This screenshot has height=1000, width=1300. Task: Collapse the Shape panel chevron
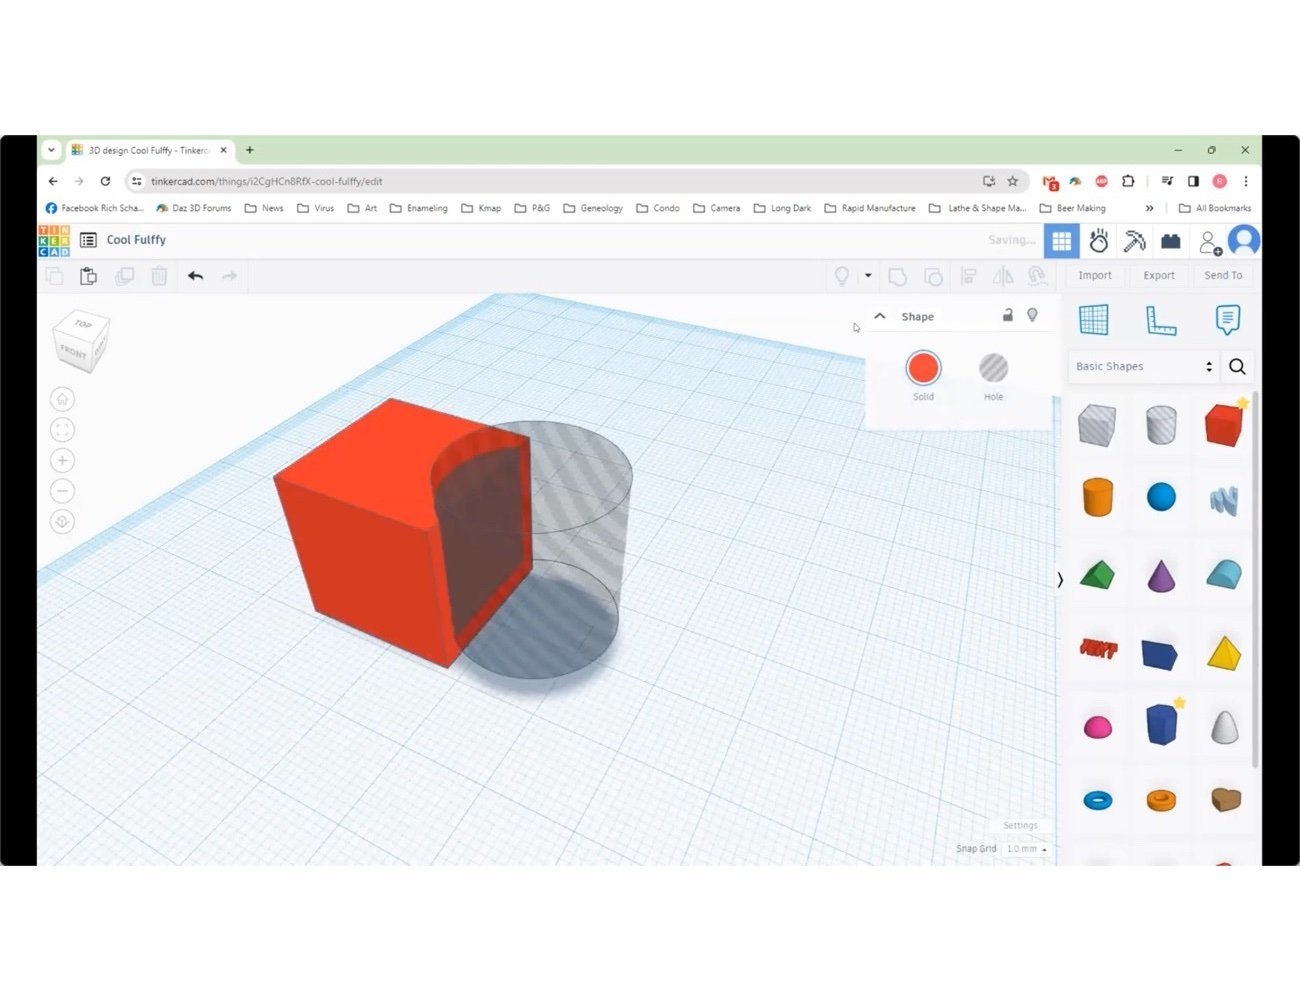point(879,315)
